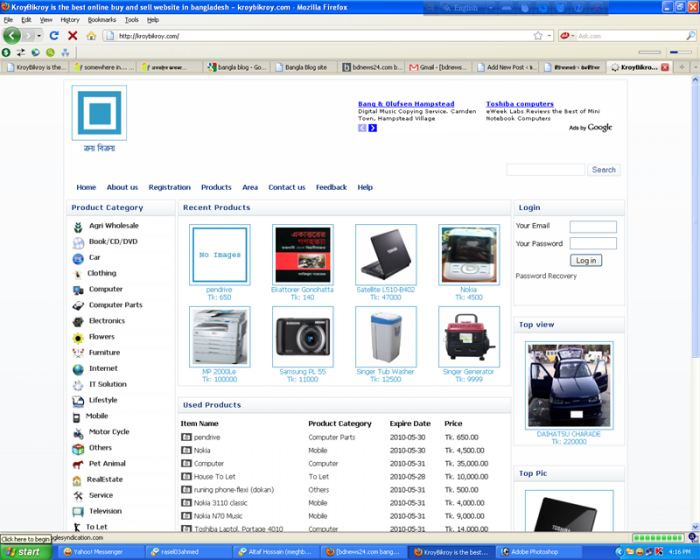This screenshot has height=560, width=700.
Task: Click the RealEstate house category icon
Action: (78, 480)
